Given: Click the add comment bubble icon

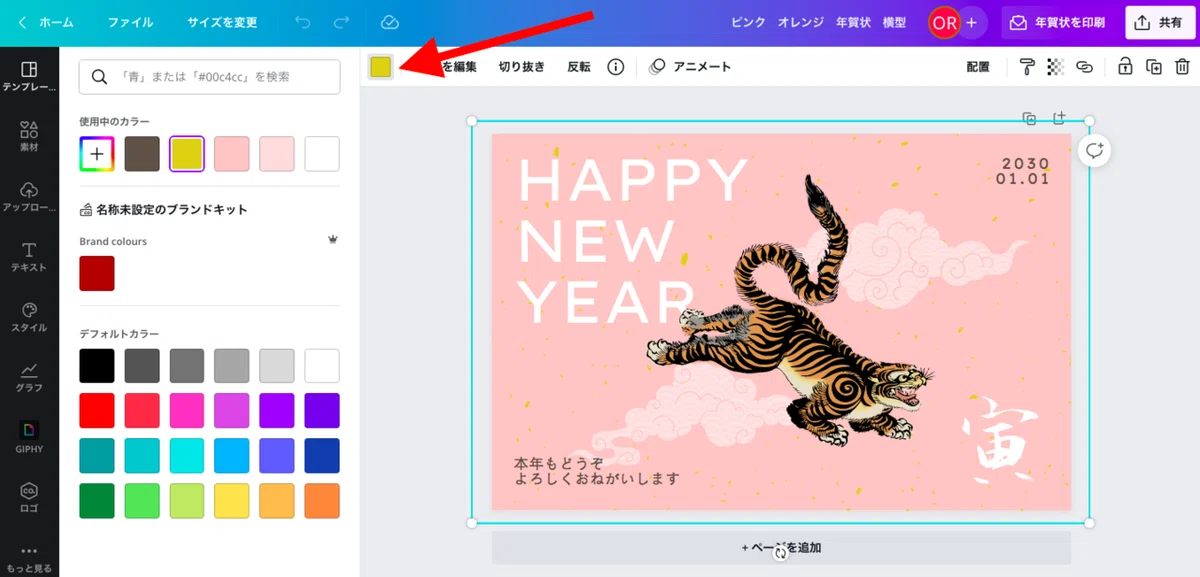Looking at the screenshot, I should pos(1095,150).
